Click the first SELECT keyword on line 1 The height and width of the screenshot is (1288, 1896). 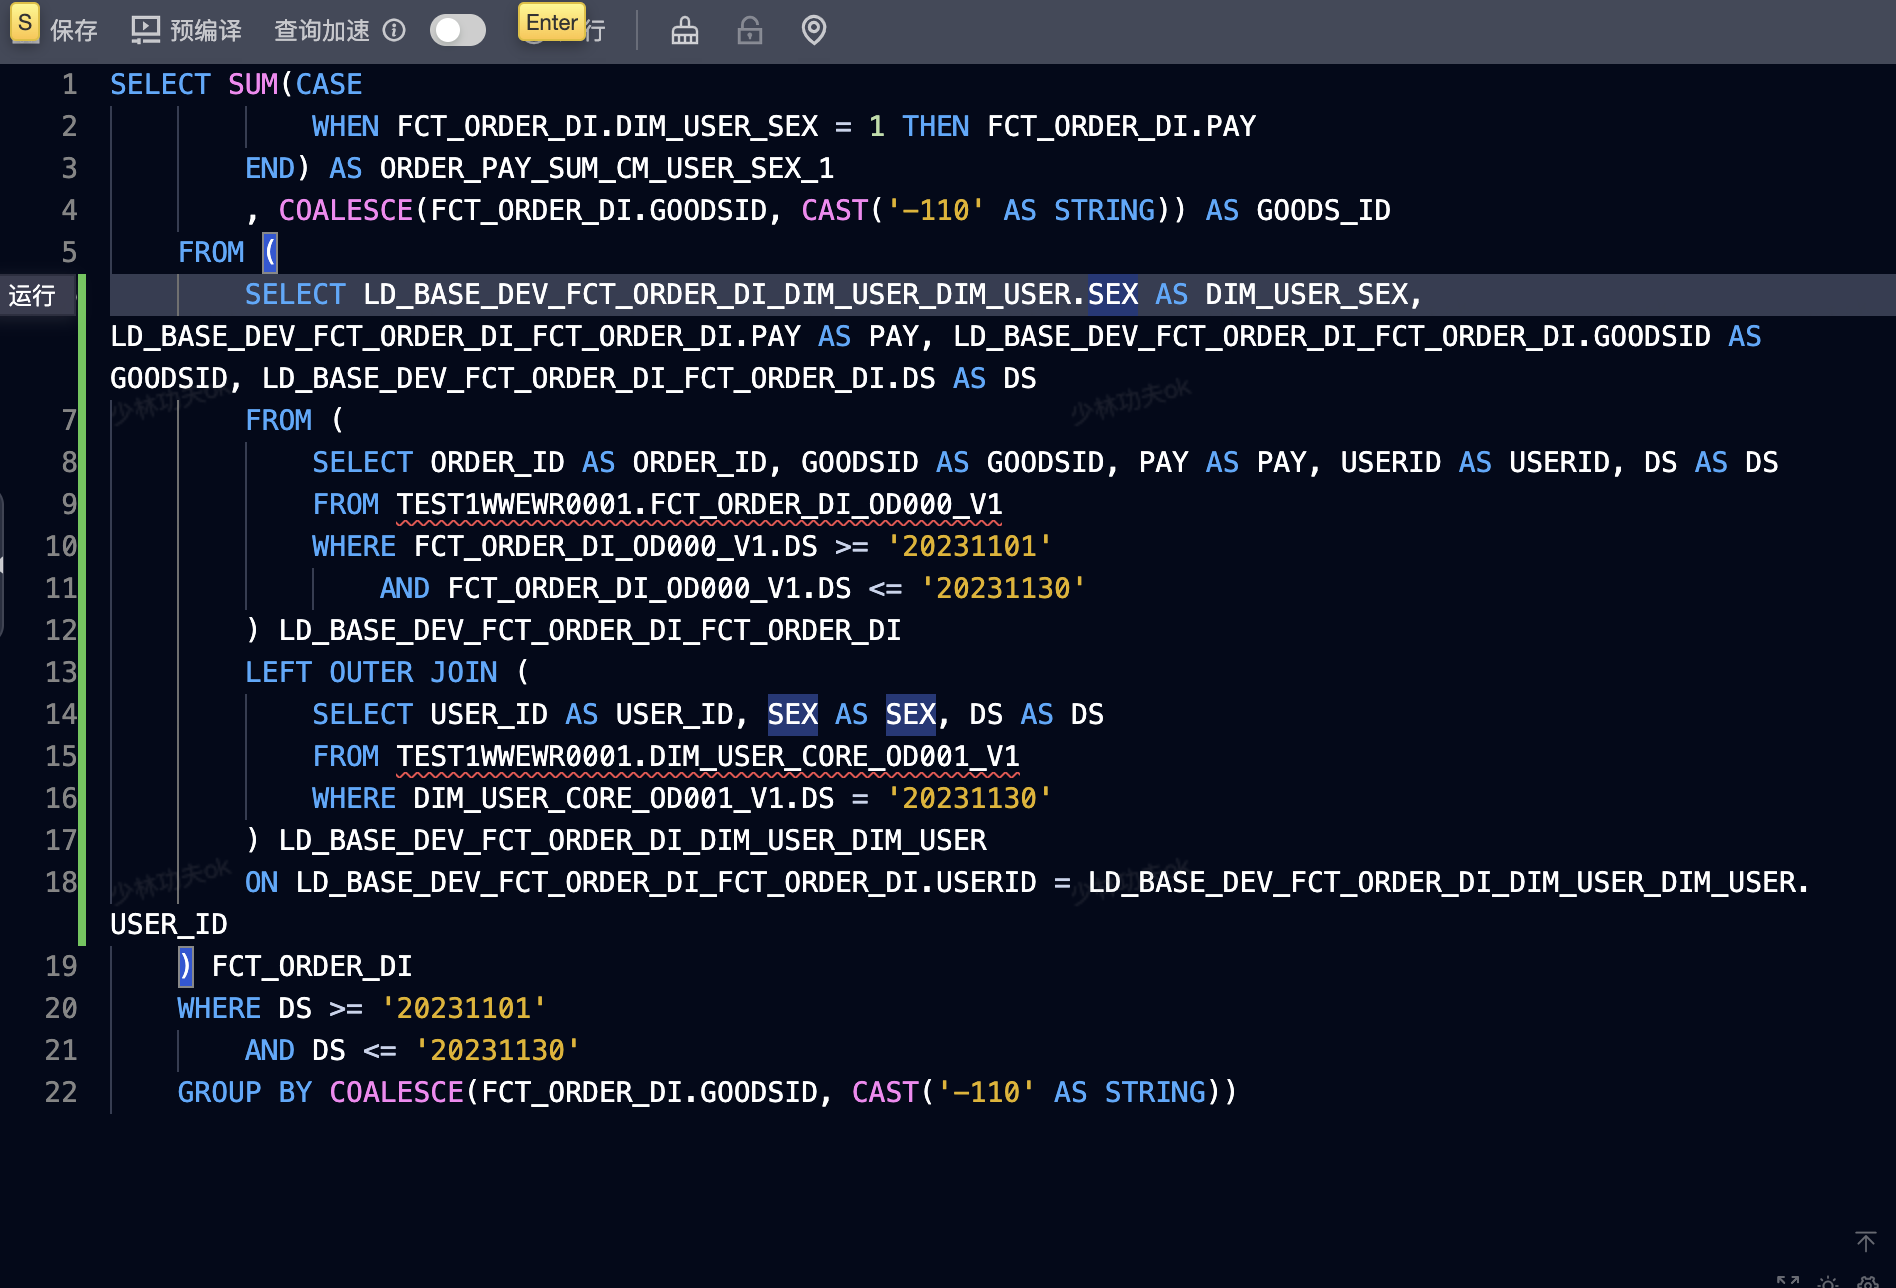[160, 84]
